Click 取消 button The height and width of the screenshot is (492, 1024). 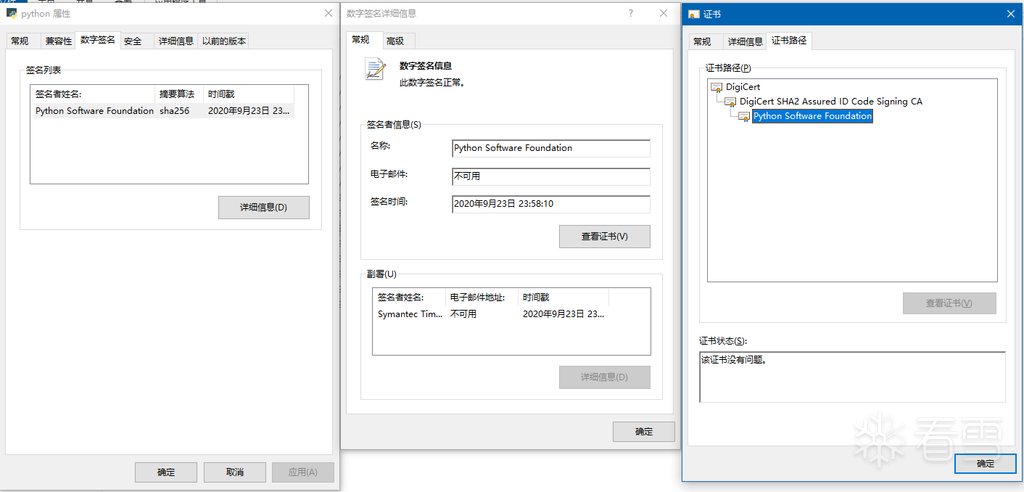[234, 472]
